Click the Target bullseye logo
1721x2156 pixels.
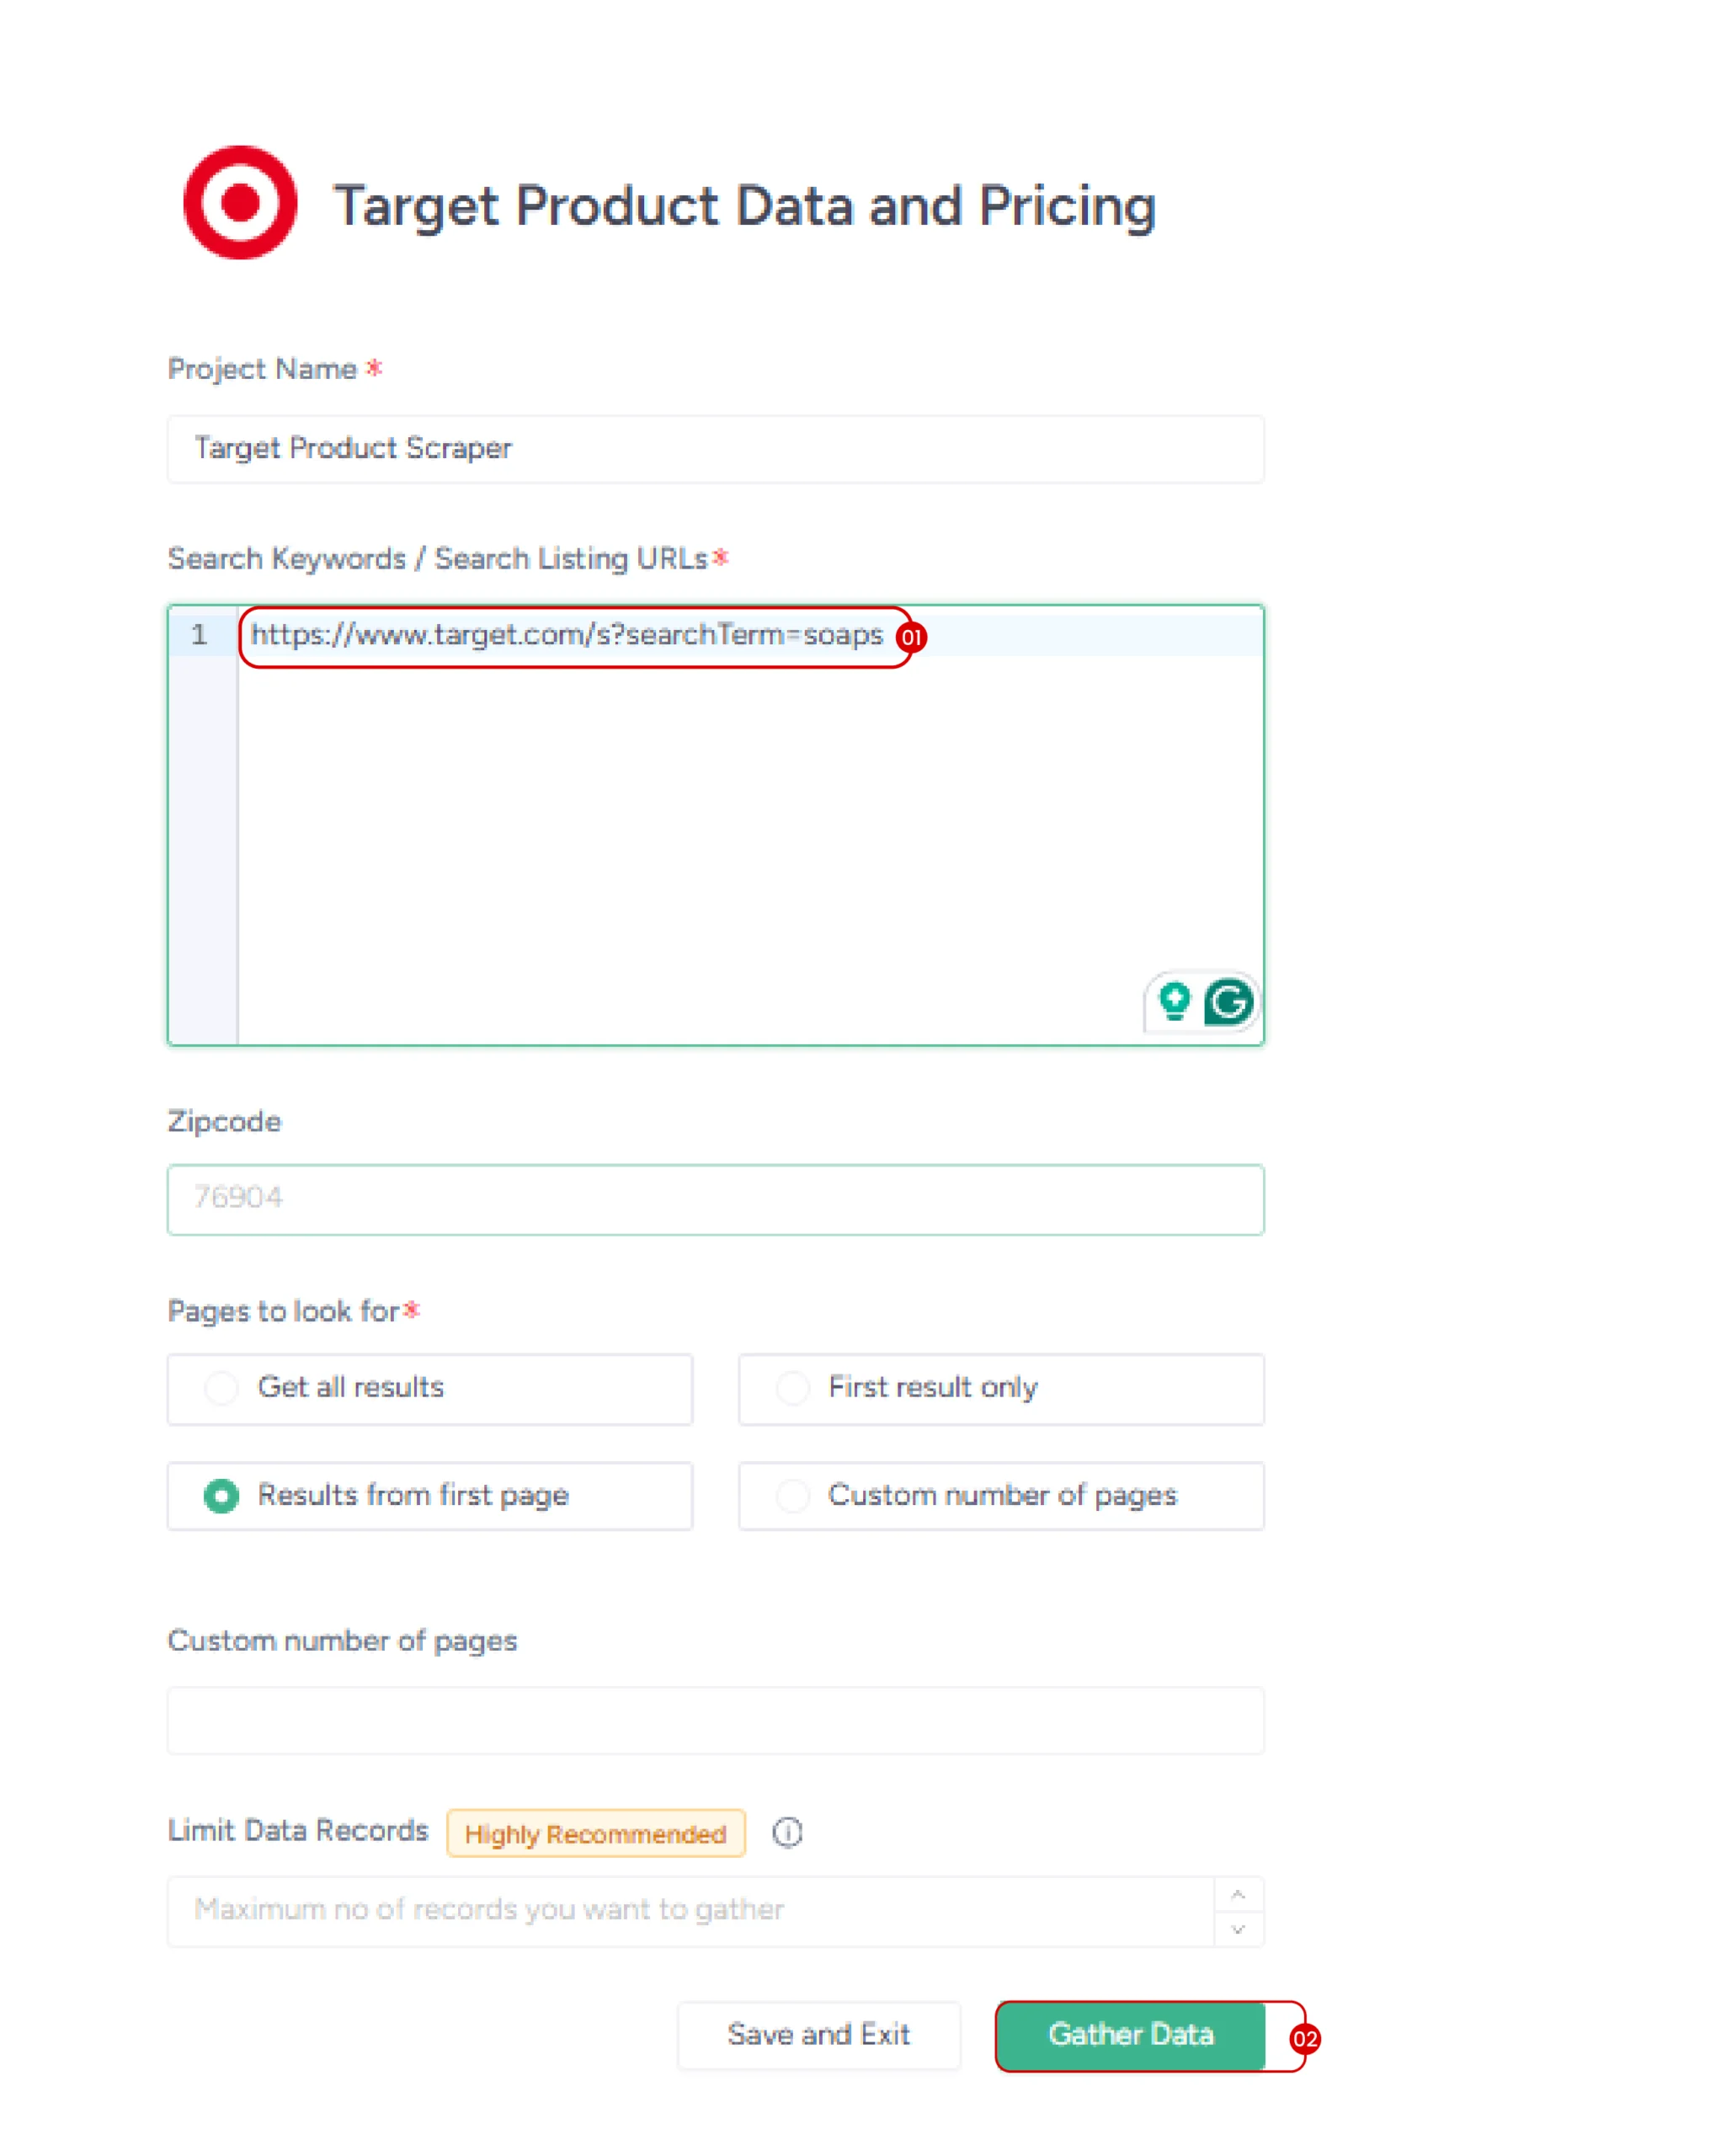(240, 203)
